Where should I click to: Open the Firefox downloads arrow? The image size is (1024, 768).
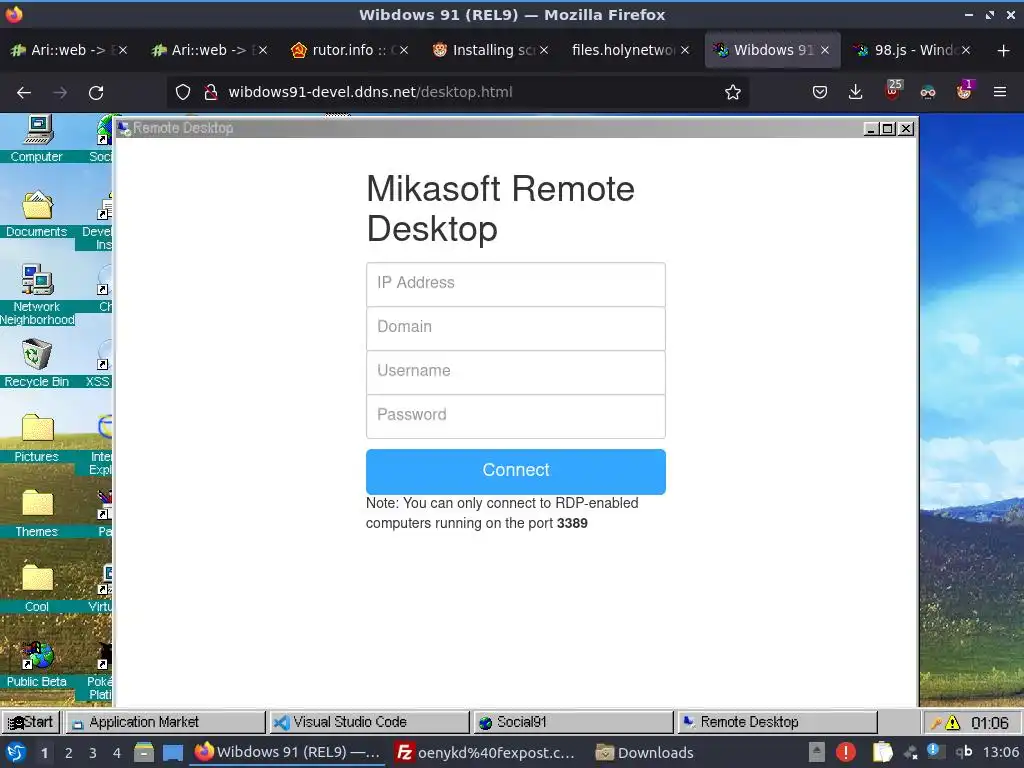pyautogui.click(x=856, y=92)
